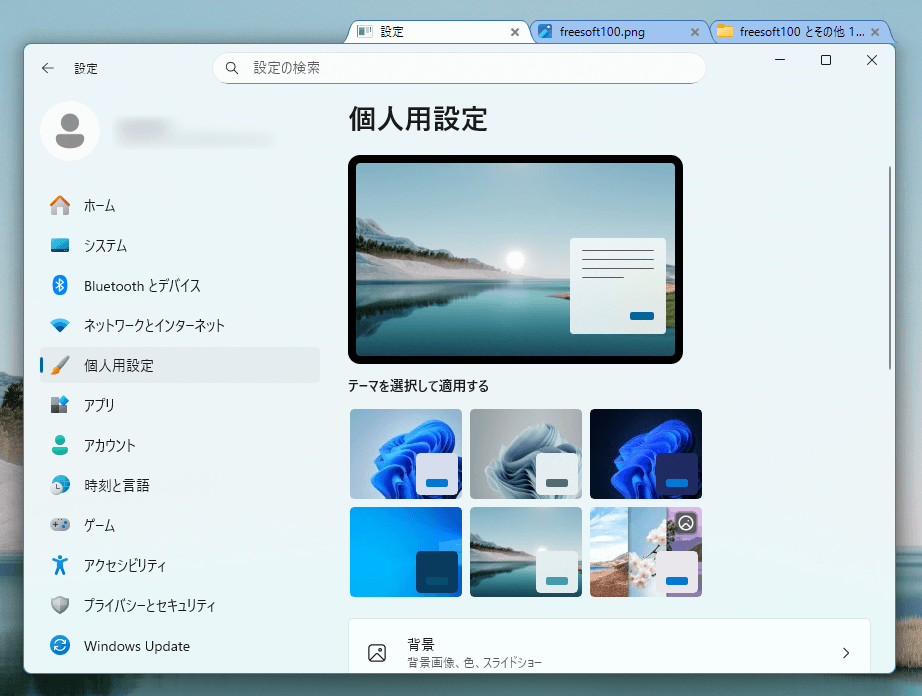Switch to freesoft100 とその他 folder tab

point(790,32)
